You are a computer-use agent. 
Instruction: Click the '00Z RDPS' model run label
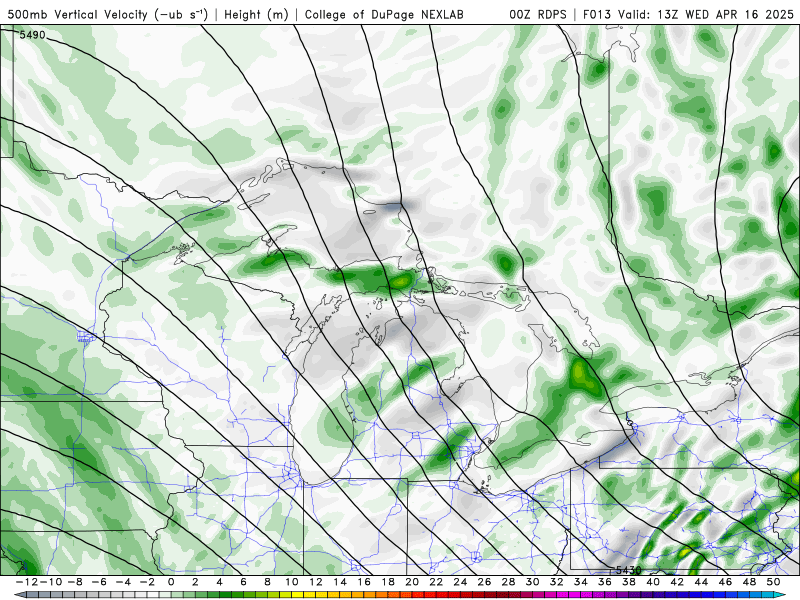click(x=538, y=14)
